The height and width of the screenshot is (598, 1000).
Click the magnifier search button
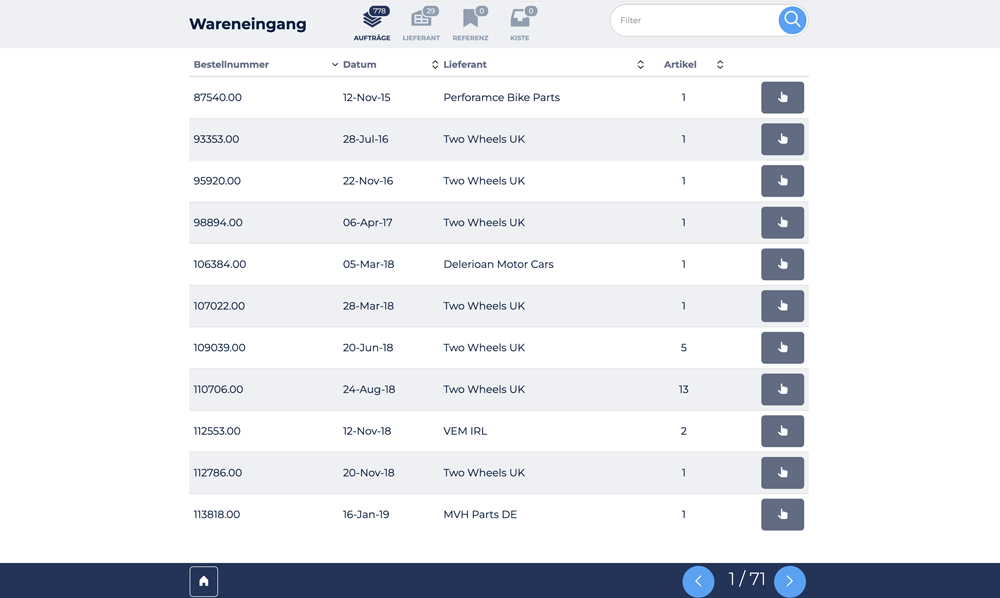click(792, 20)
